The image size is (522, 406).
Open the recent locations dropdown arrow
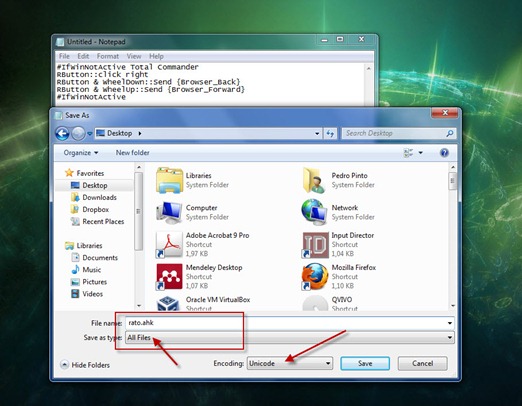pos(89,134)
